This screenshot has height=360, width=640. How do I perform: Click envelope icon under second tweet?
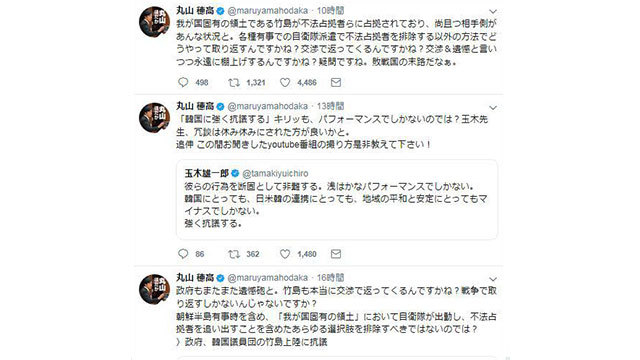tap(336, 254)
